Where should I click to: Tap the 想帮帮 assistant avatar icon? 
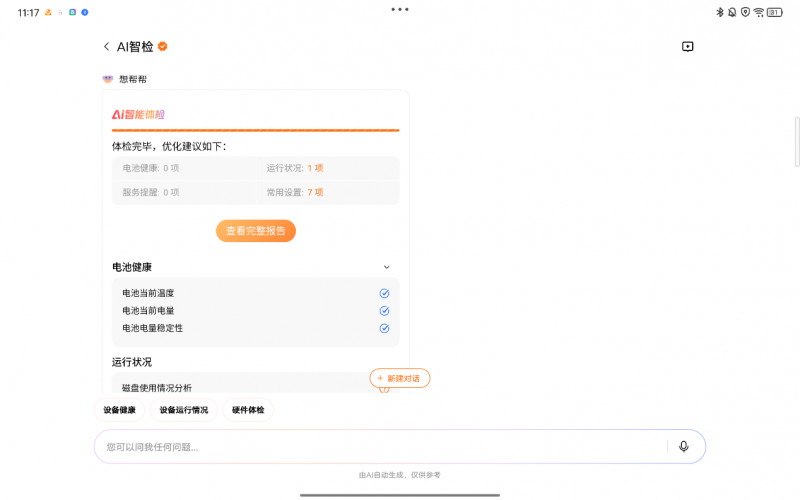(108, 79)
